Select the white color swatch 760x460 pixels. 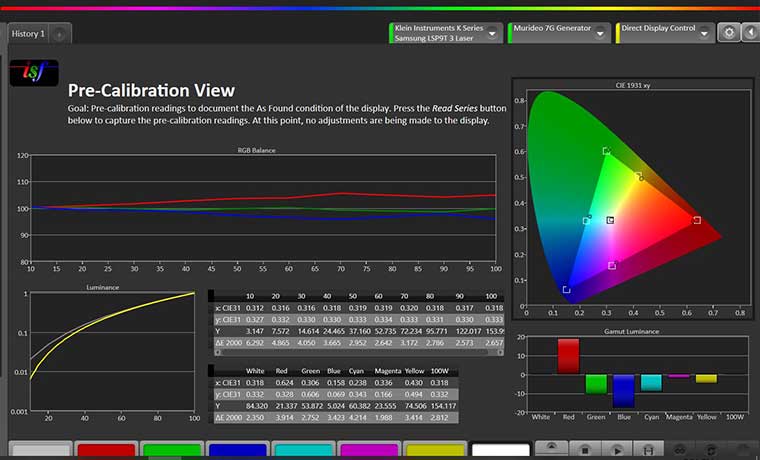(500, 451)
